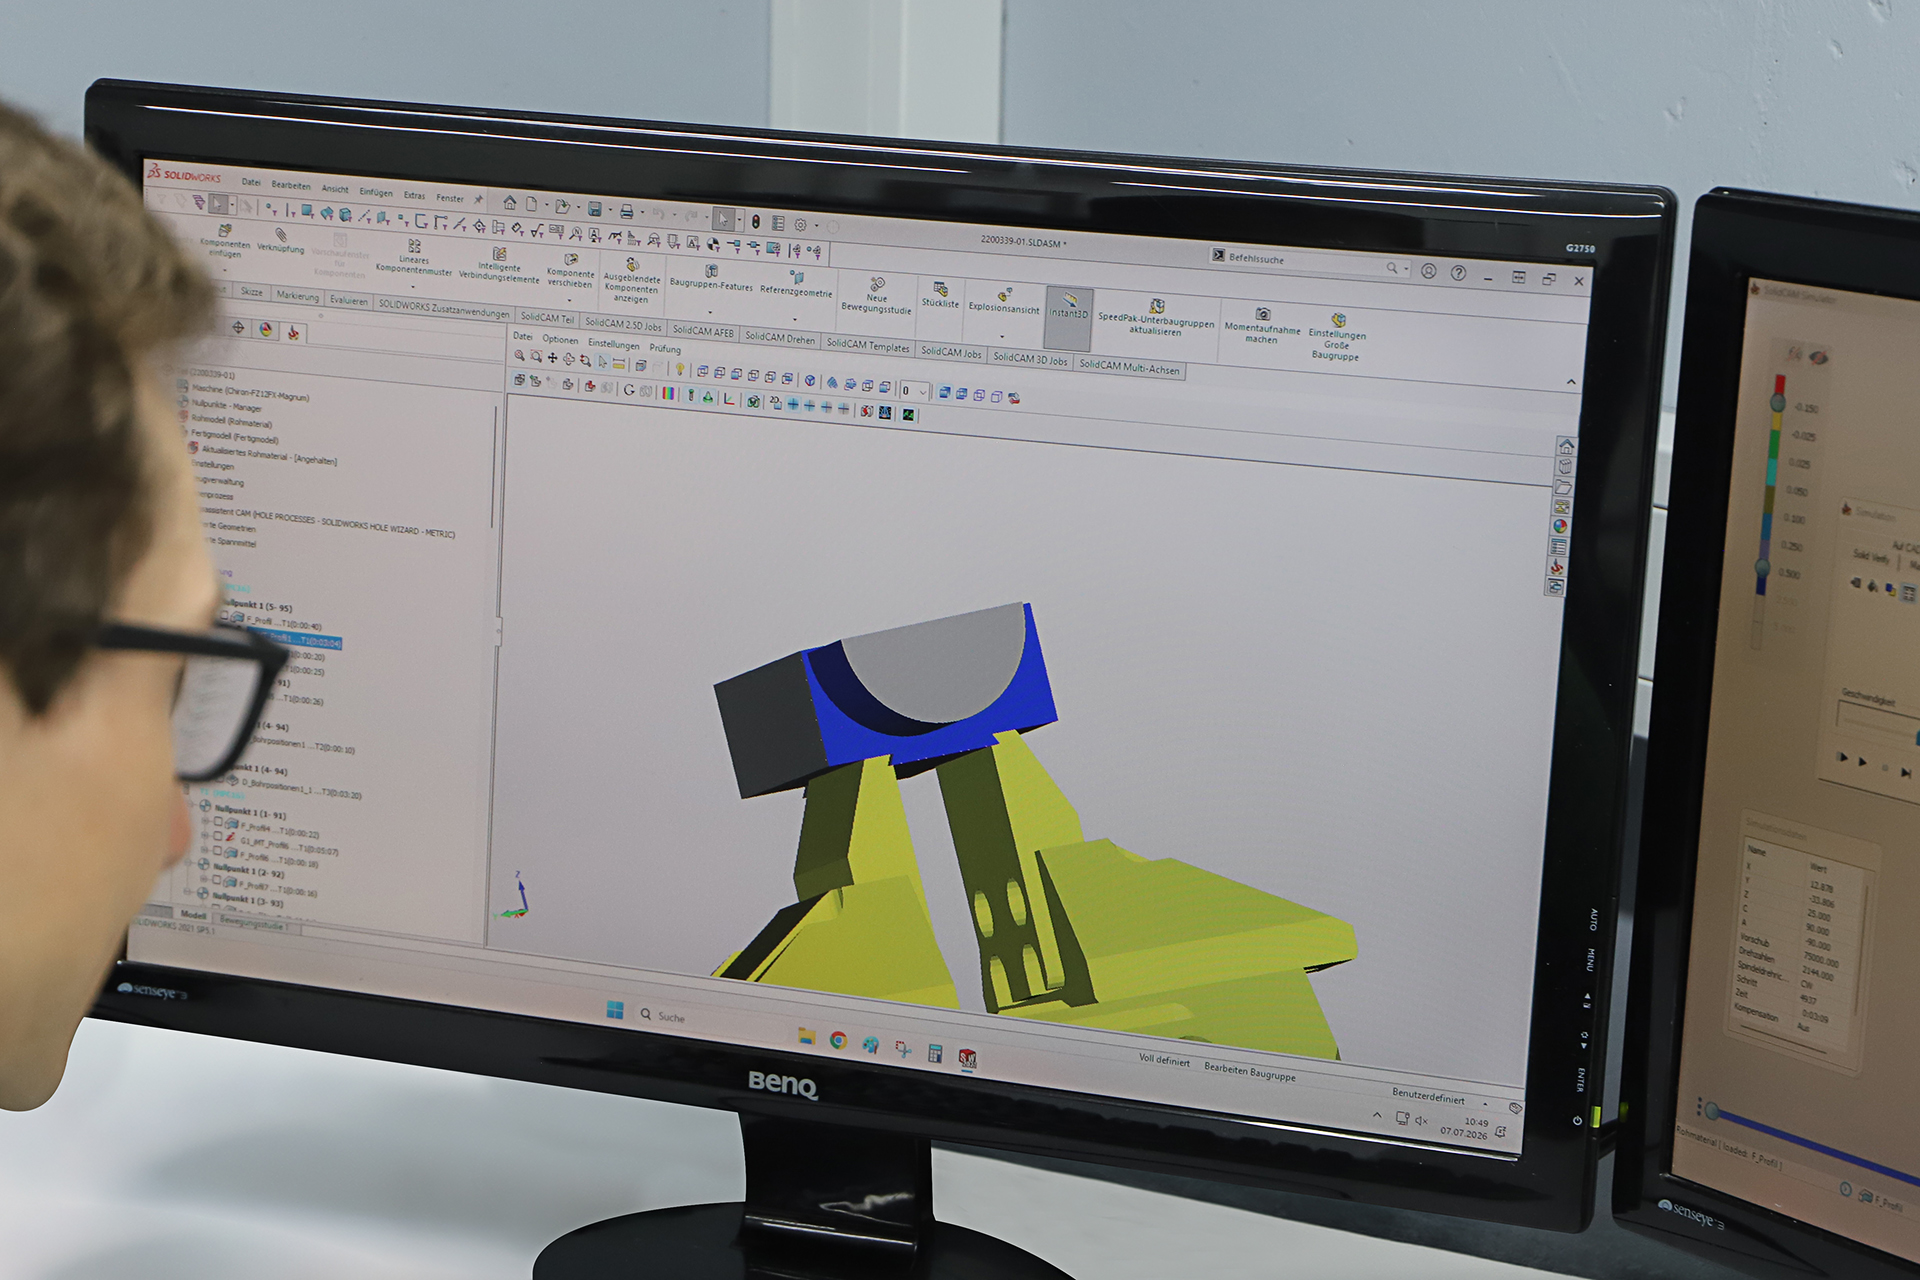Open the Einfügen menu
The height and width of the screenshot is (1280, 1920).
coord(376,192)
